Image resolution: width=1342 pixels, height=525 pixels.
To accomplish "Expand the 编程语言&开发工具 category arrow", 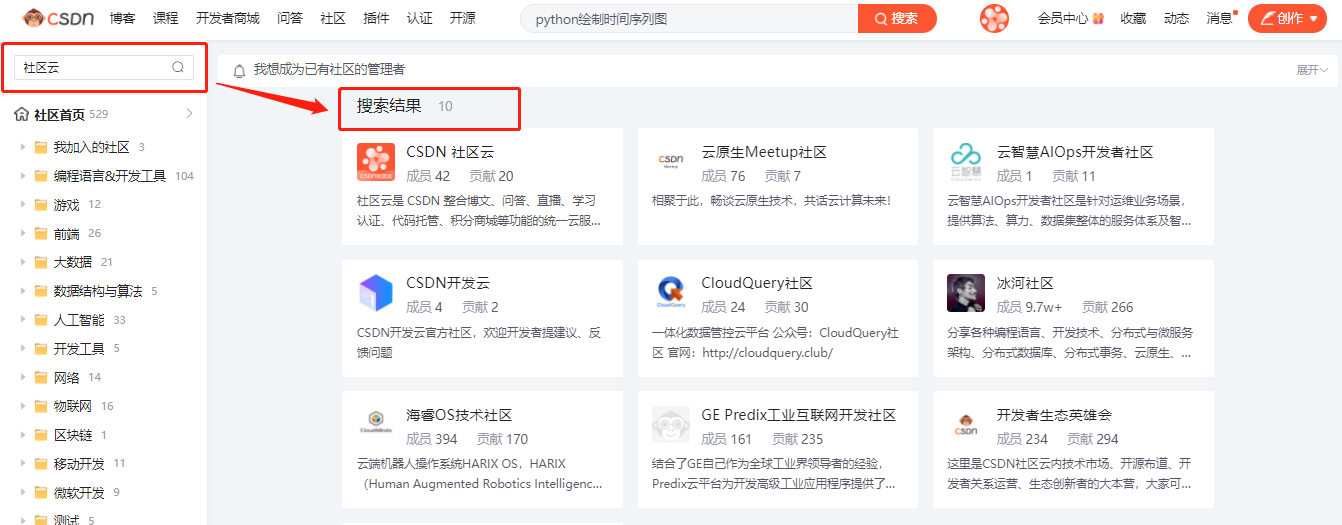I will [x=22, y=176].
